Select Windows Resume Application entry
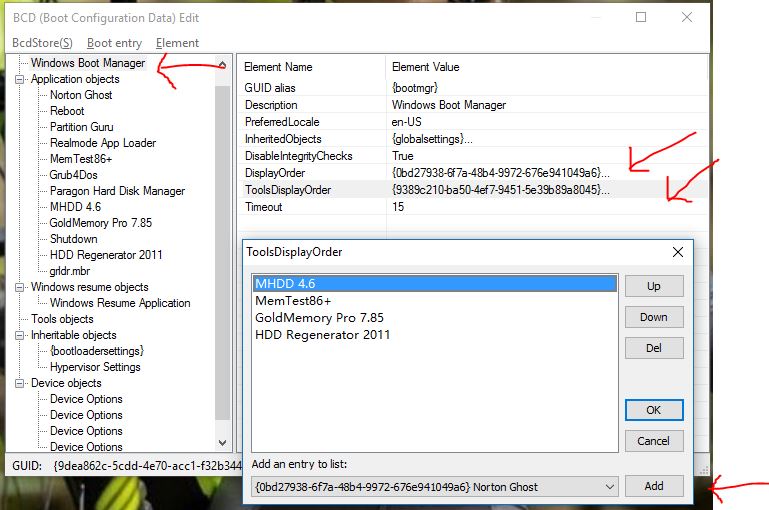Viewport: 769px width, 510px height. point(120,303)
